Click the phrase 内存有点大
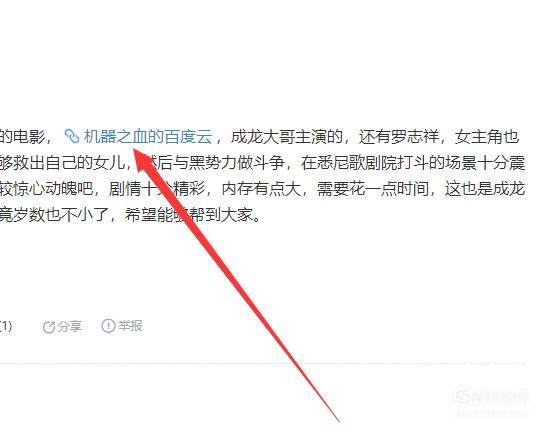554x443 pixels. [261, 189]
